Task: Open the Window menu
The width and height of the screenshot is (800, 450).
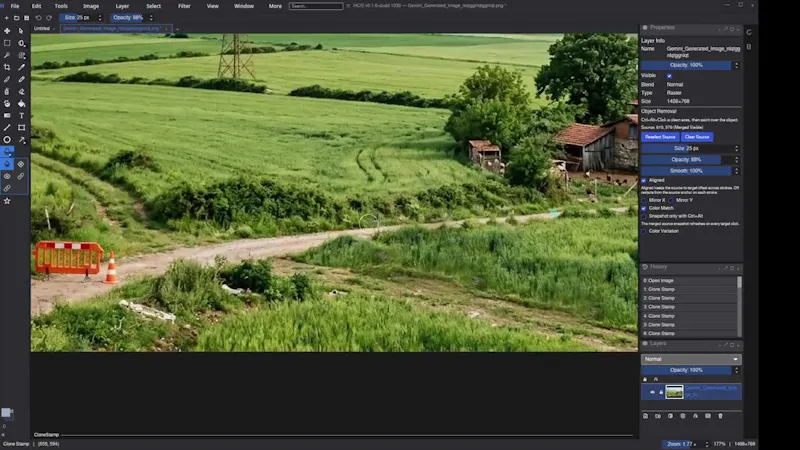Action: pos(244,6)
